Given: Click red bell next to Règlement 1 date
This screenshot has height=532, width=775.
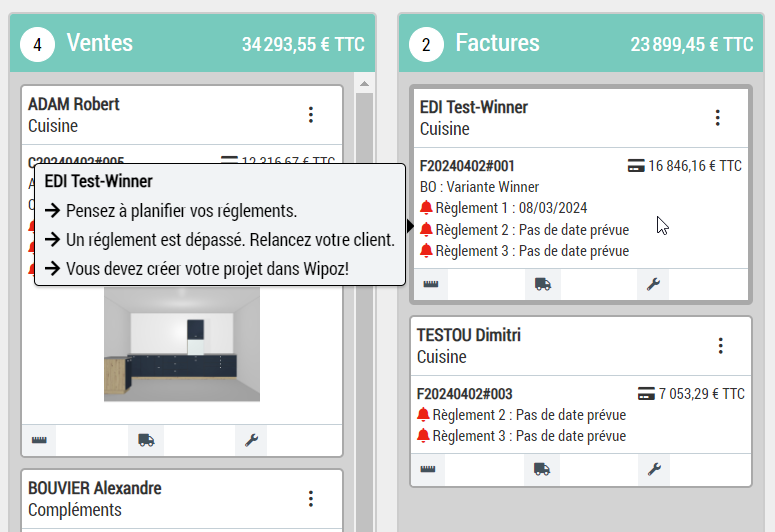Looking at the screenshot, I should tap(426, 208).
